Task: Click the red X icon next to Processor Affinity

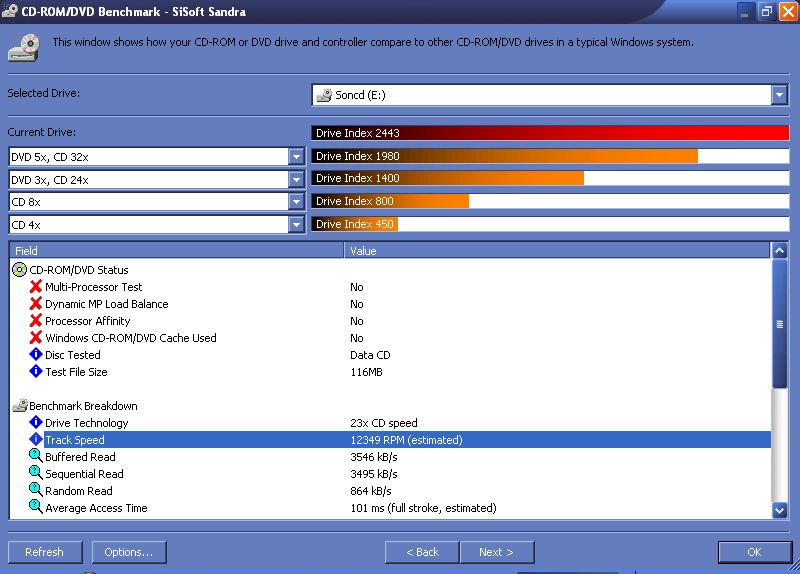Action: [36, 321]
